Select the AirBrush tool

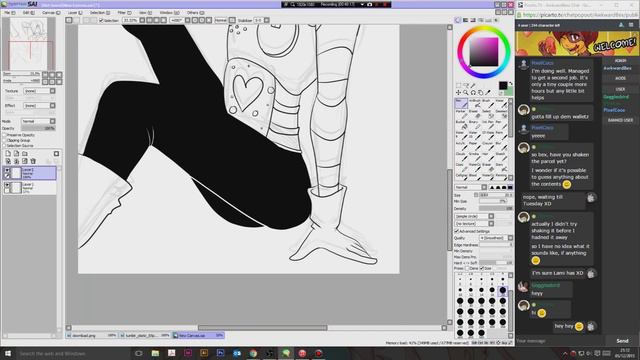(474, 103)
